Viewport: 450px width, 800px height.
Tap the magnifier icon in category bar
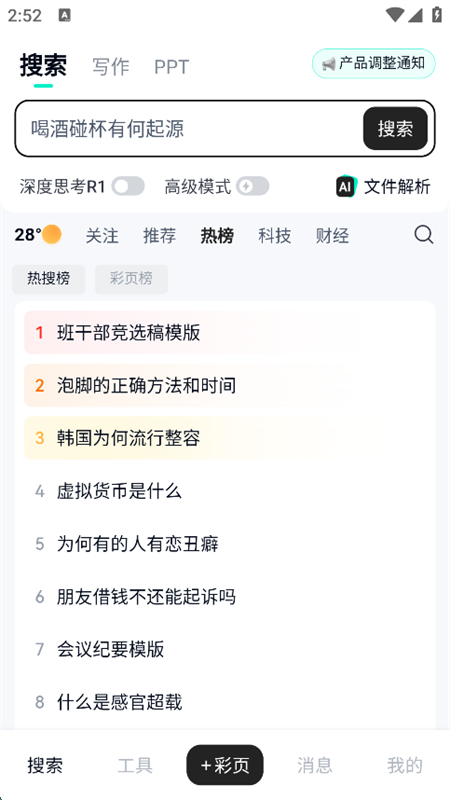pyautogui.click(x=423, y=235)
